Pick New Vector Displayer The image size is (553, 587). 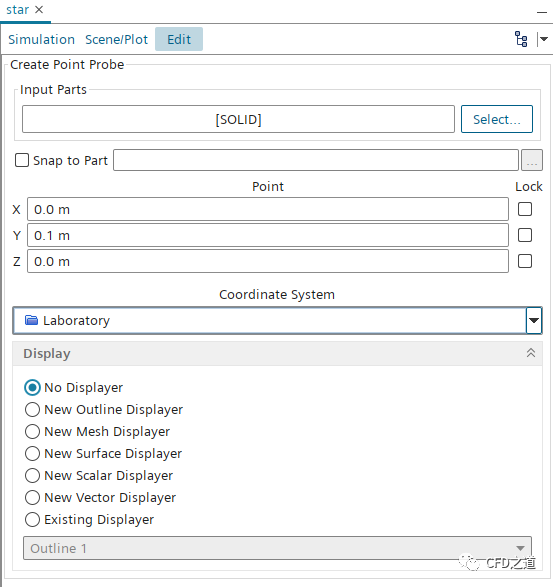100,498
